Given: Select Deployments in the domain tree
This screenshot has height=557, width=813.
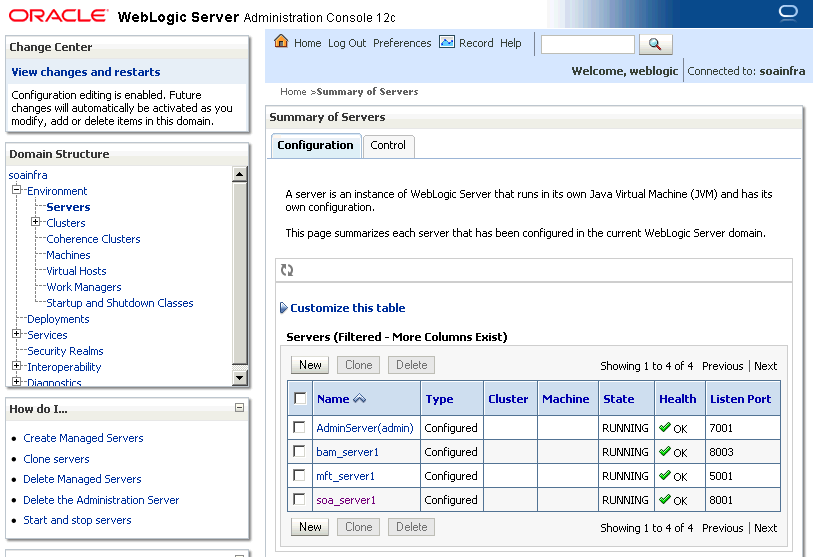Looking at the screenshot, I should (58, 319).
